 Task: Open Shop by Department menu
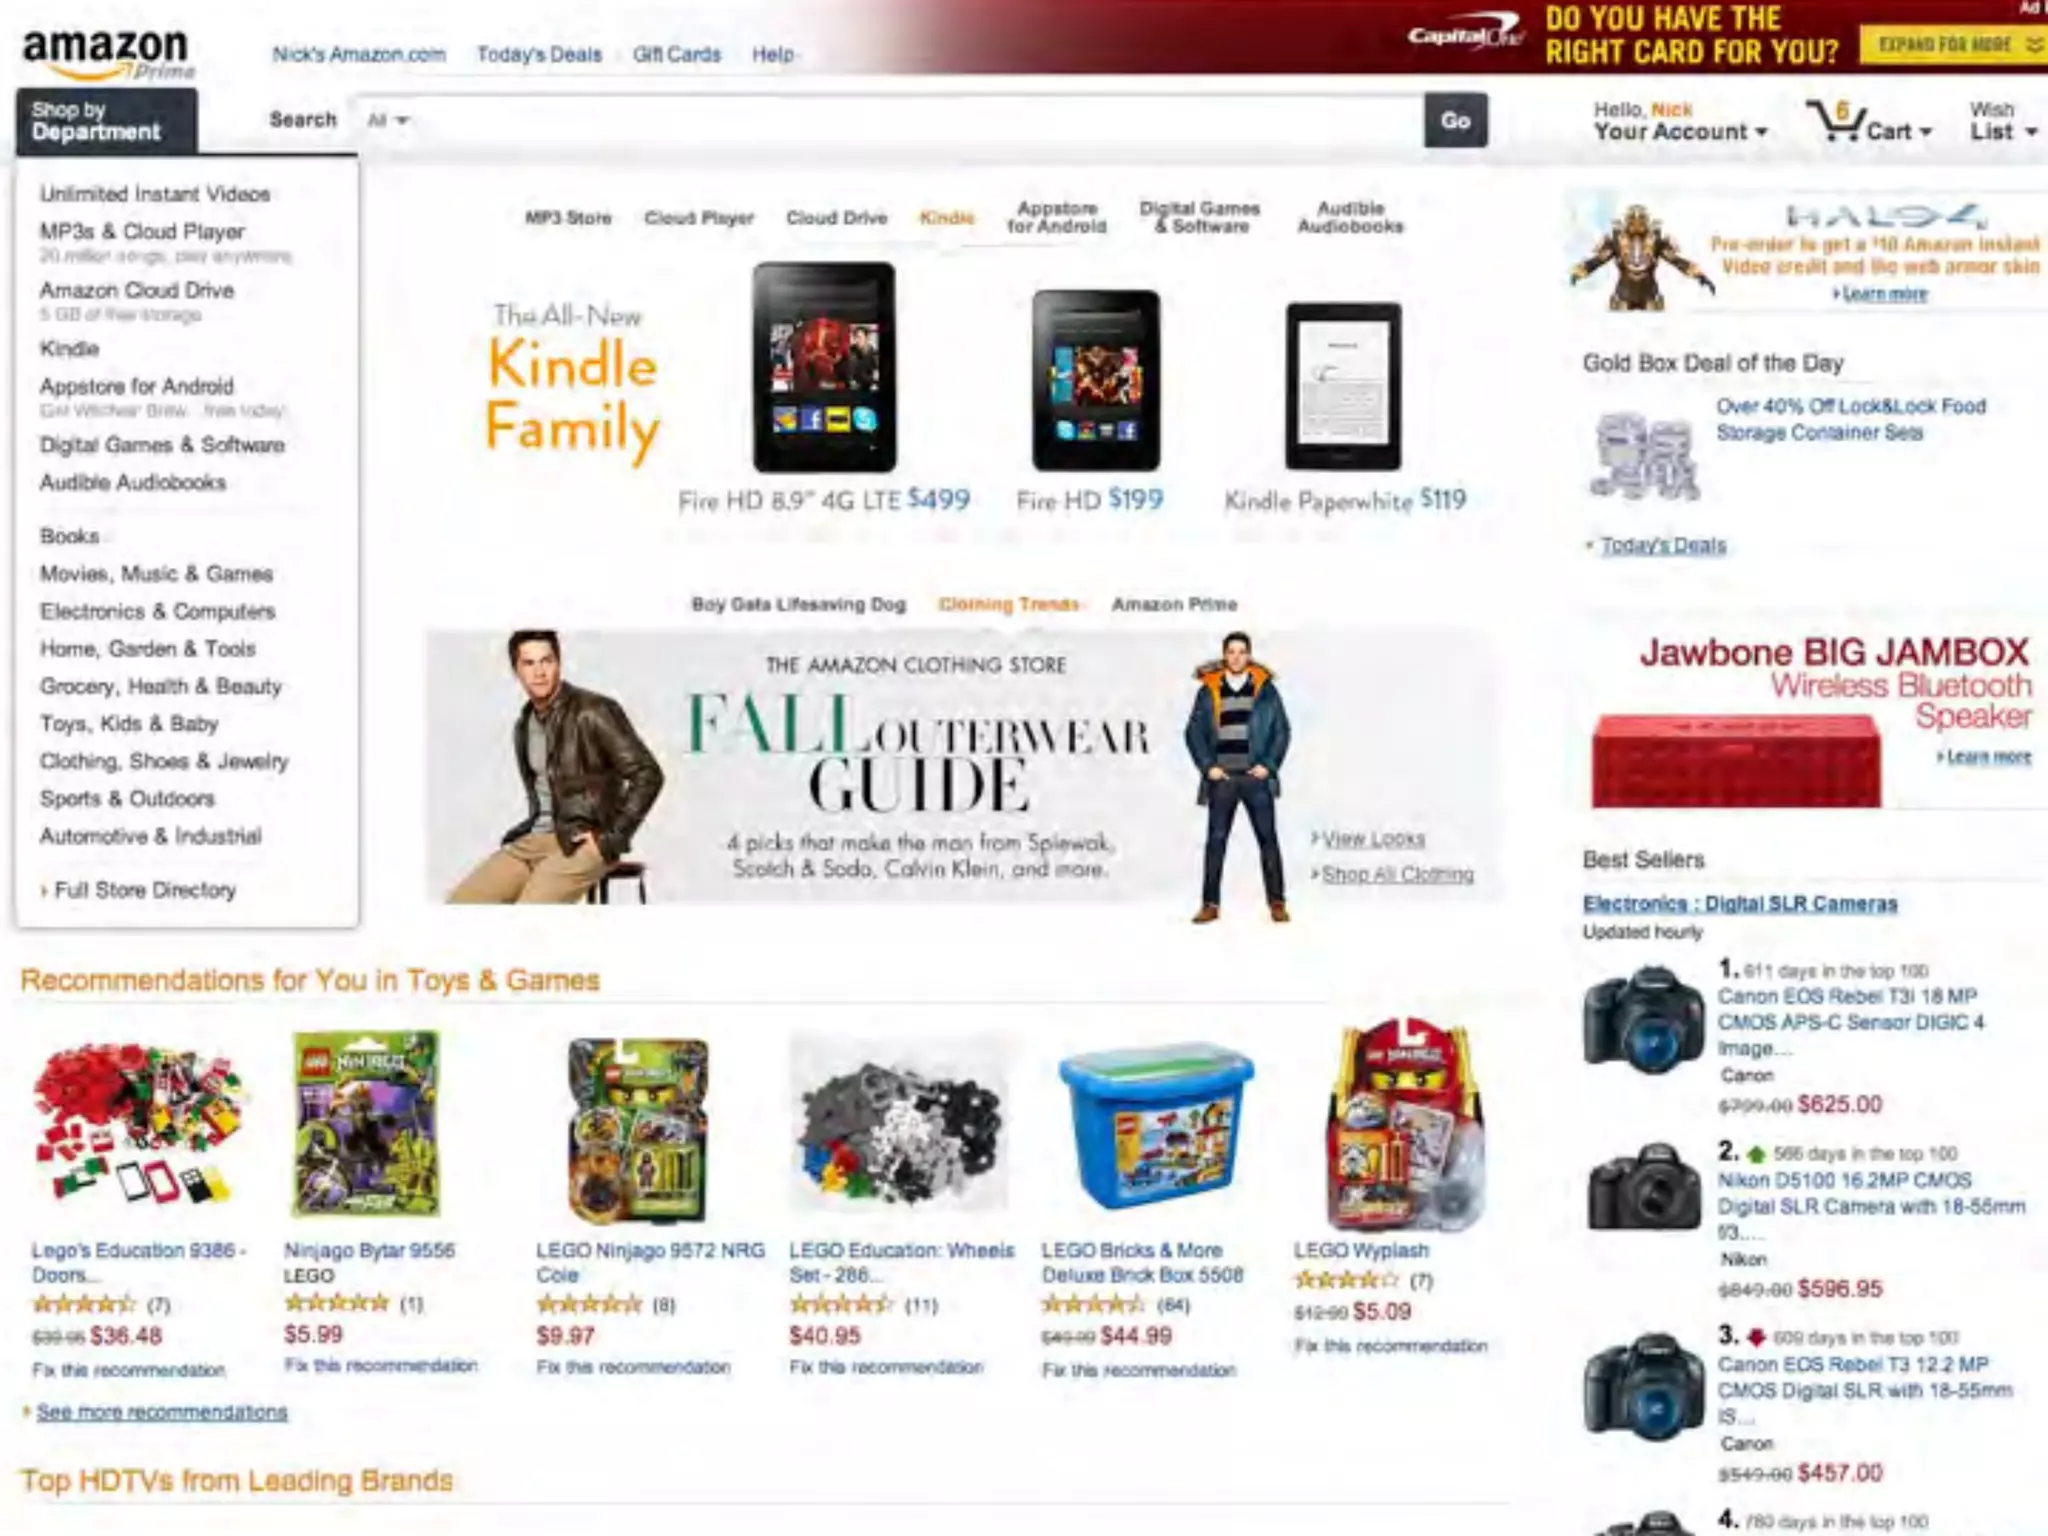[106, 121]
